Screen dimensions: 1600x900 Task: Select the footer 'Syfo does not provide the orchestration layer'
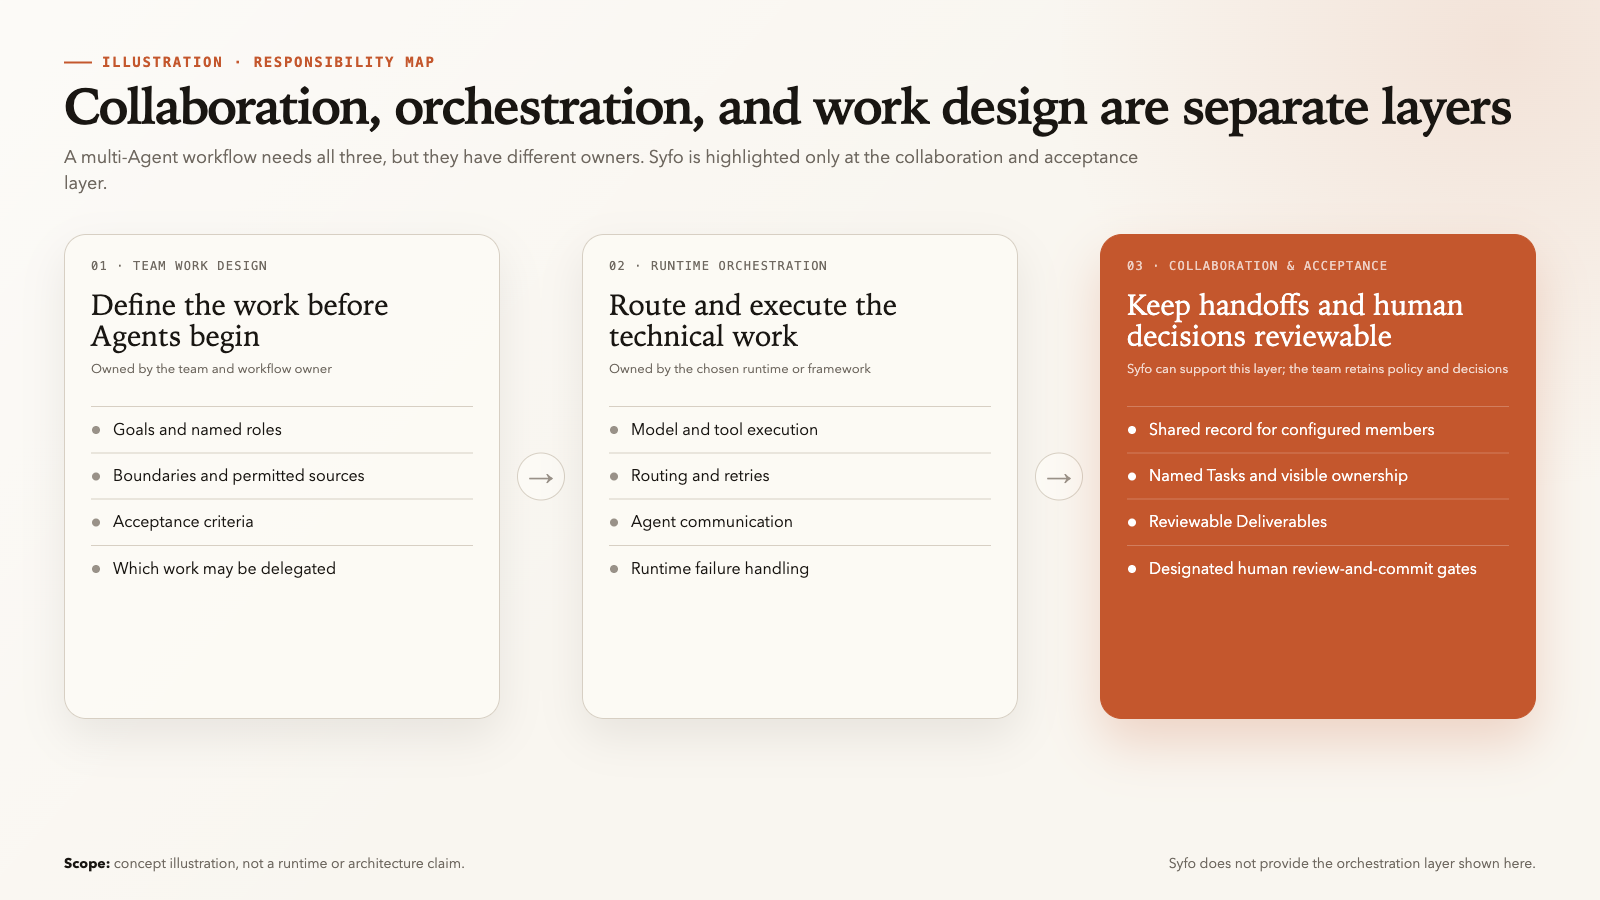[x=1352, y=864]
